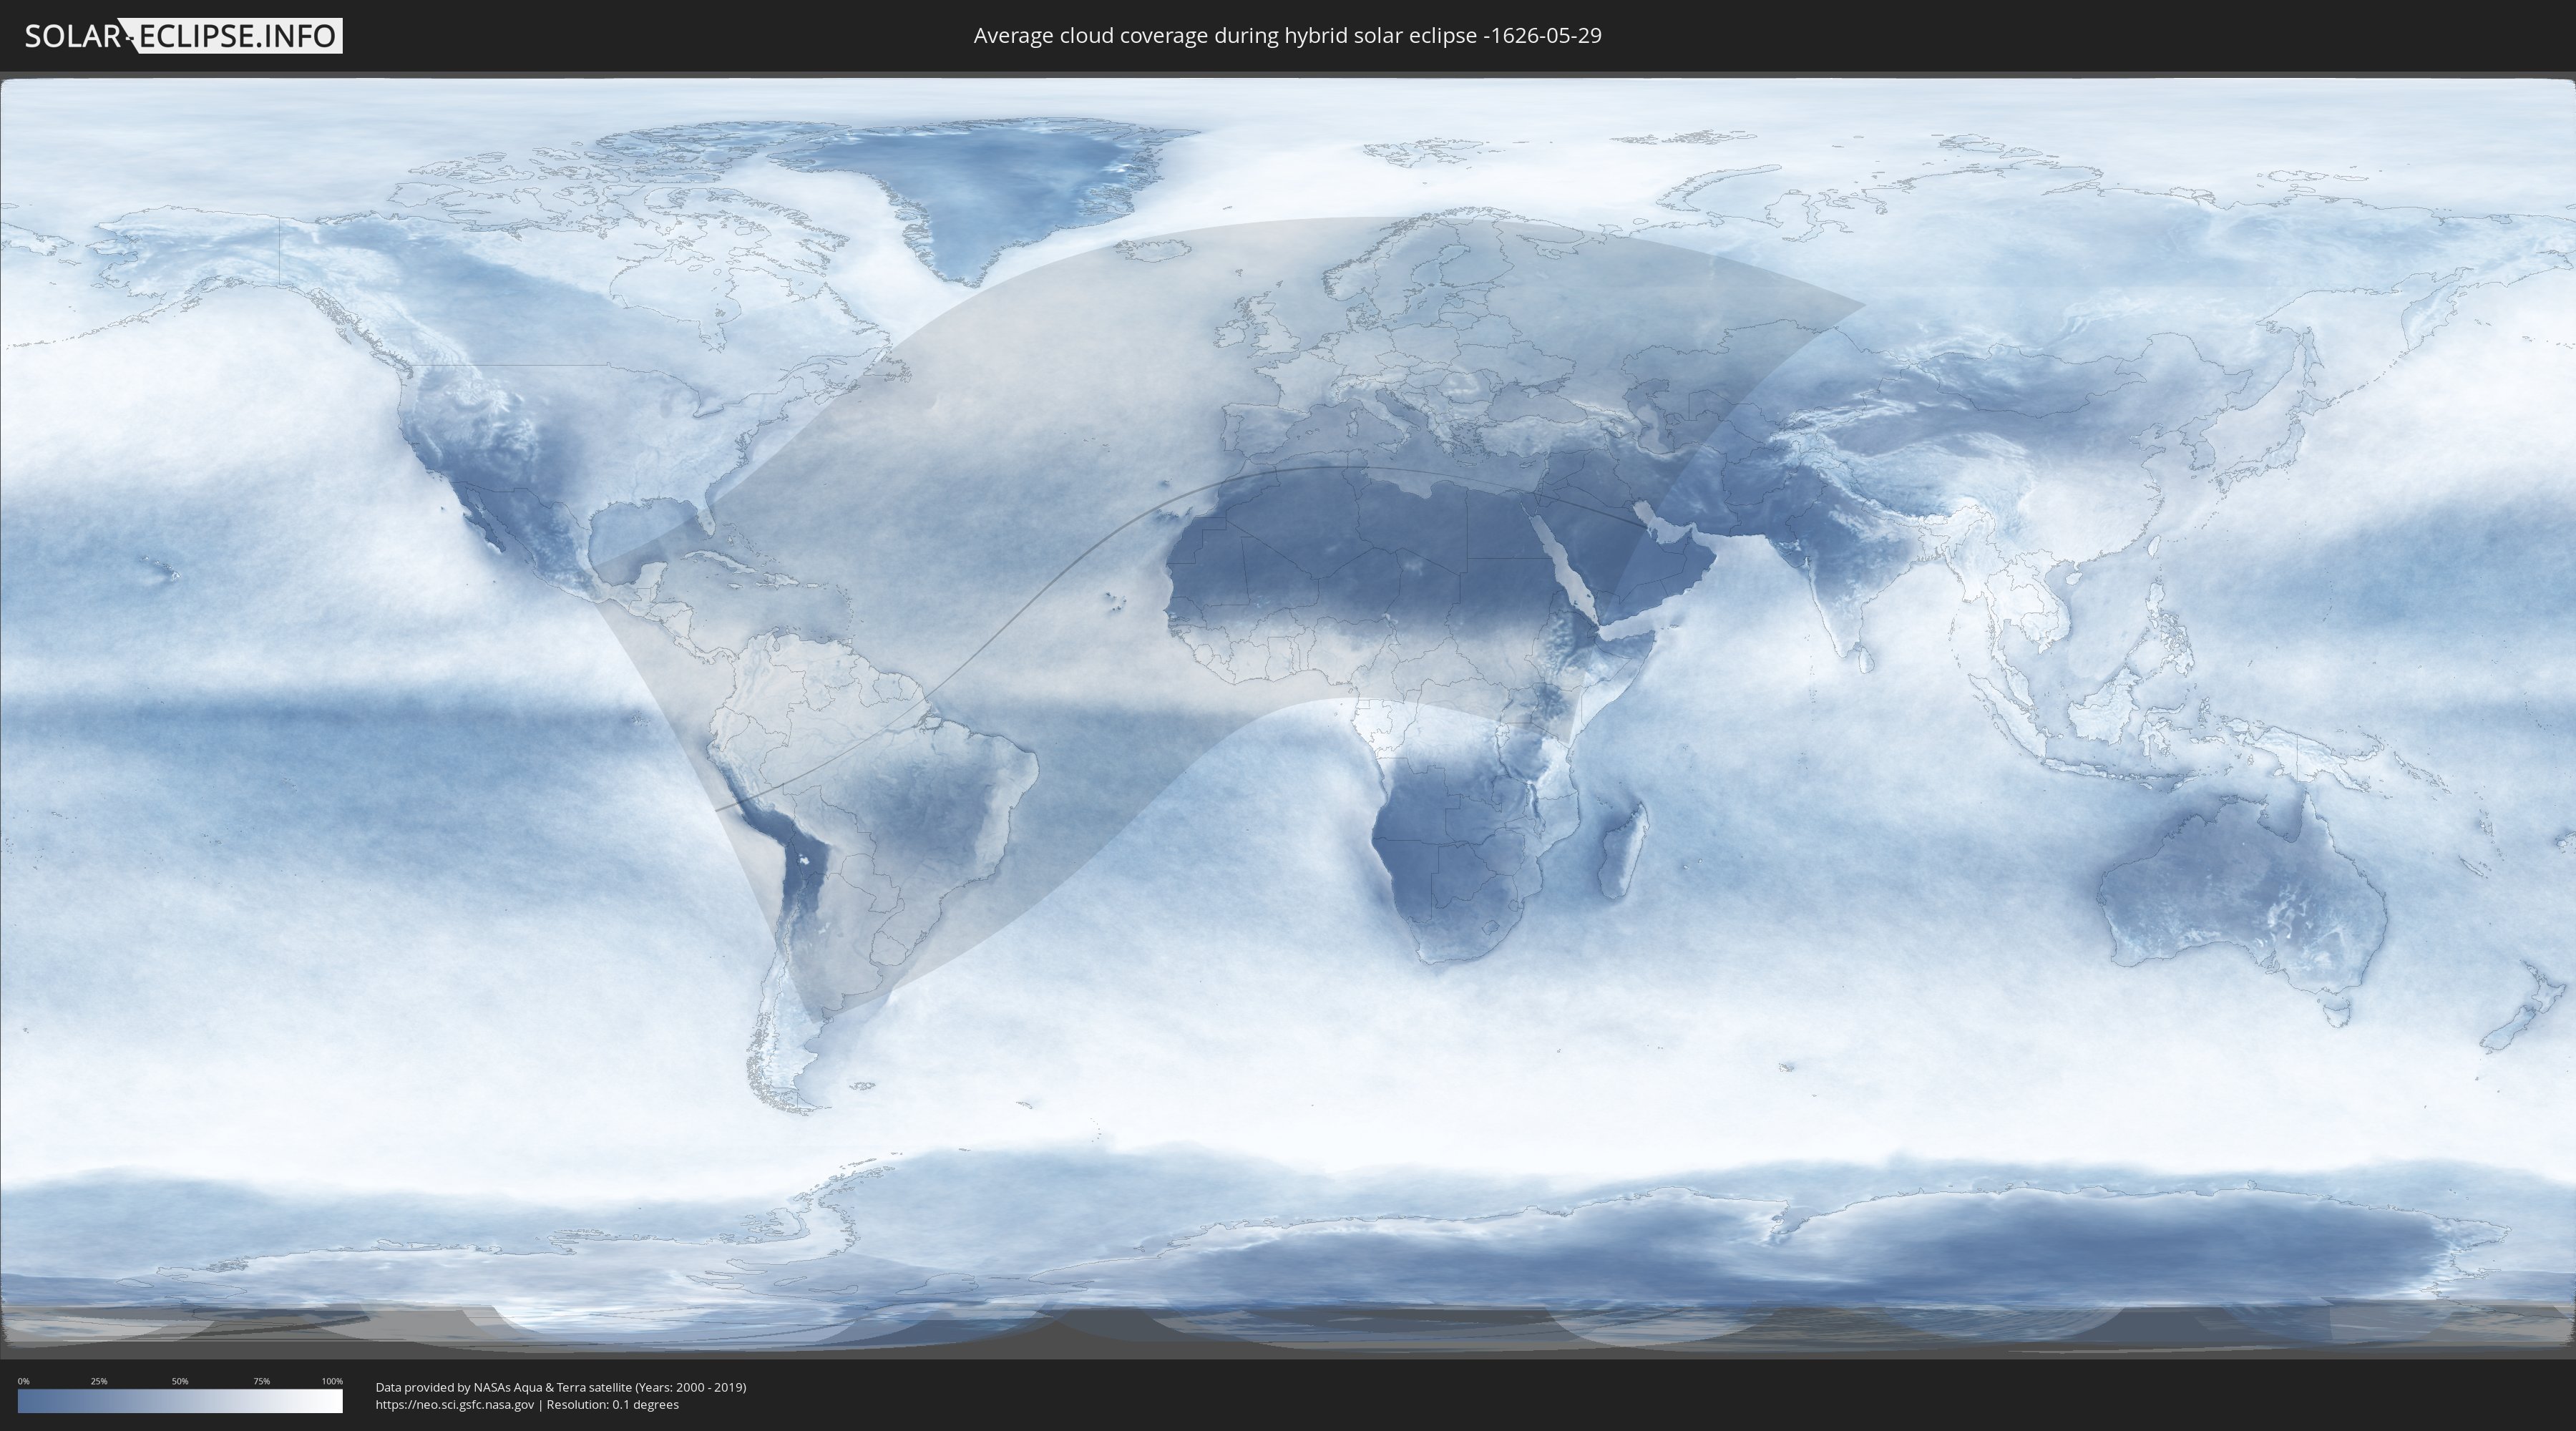The width and height of the screenshot is (2576, 1431).
Task: Click the "75%" legend label
Action: tap(261, 1381)
